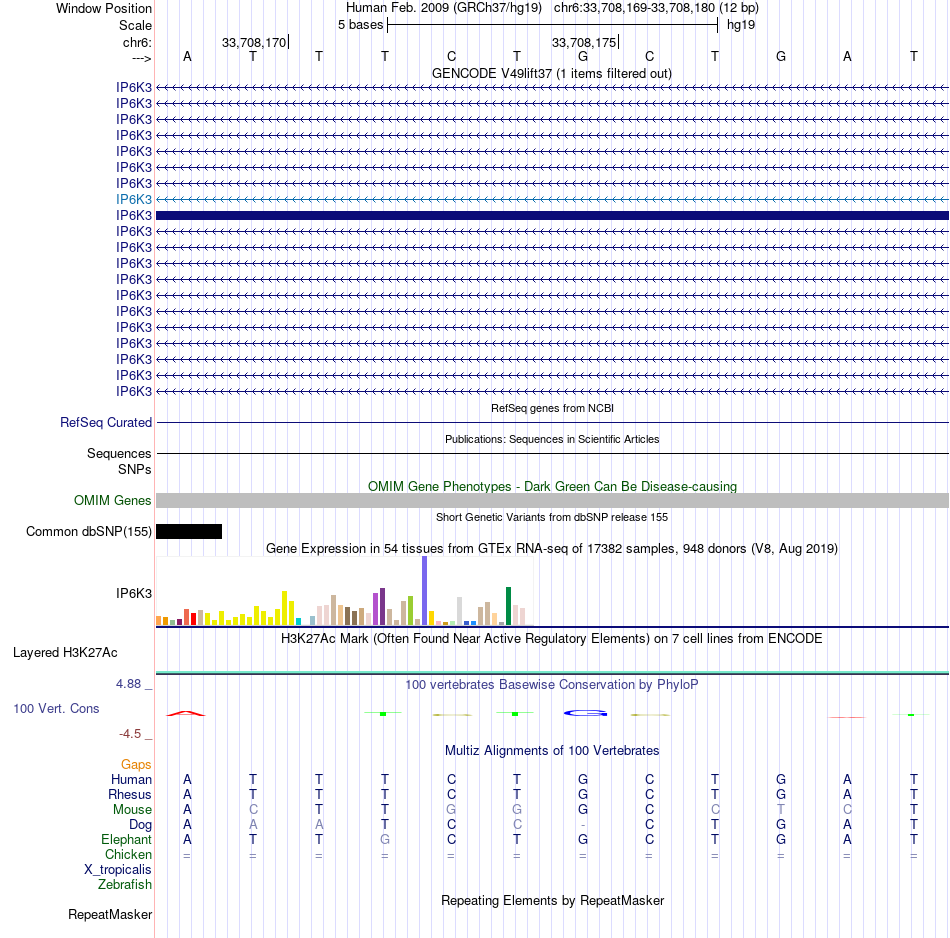Select the Elephant alignment row label
The height and width of the screenshot is (938, 950).
127,839
